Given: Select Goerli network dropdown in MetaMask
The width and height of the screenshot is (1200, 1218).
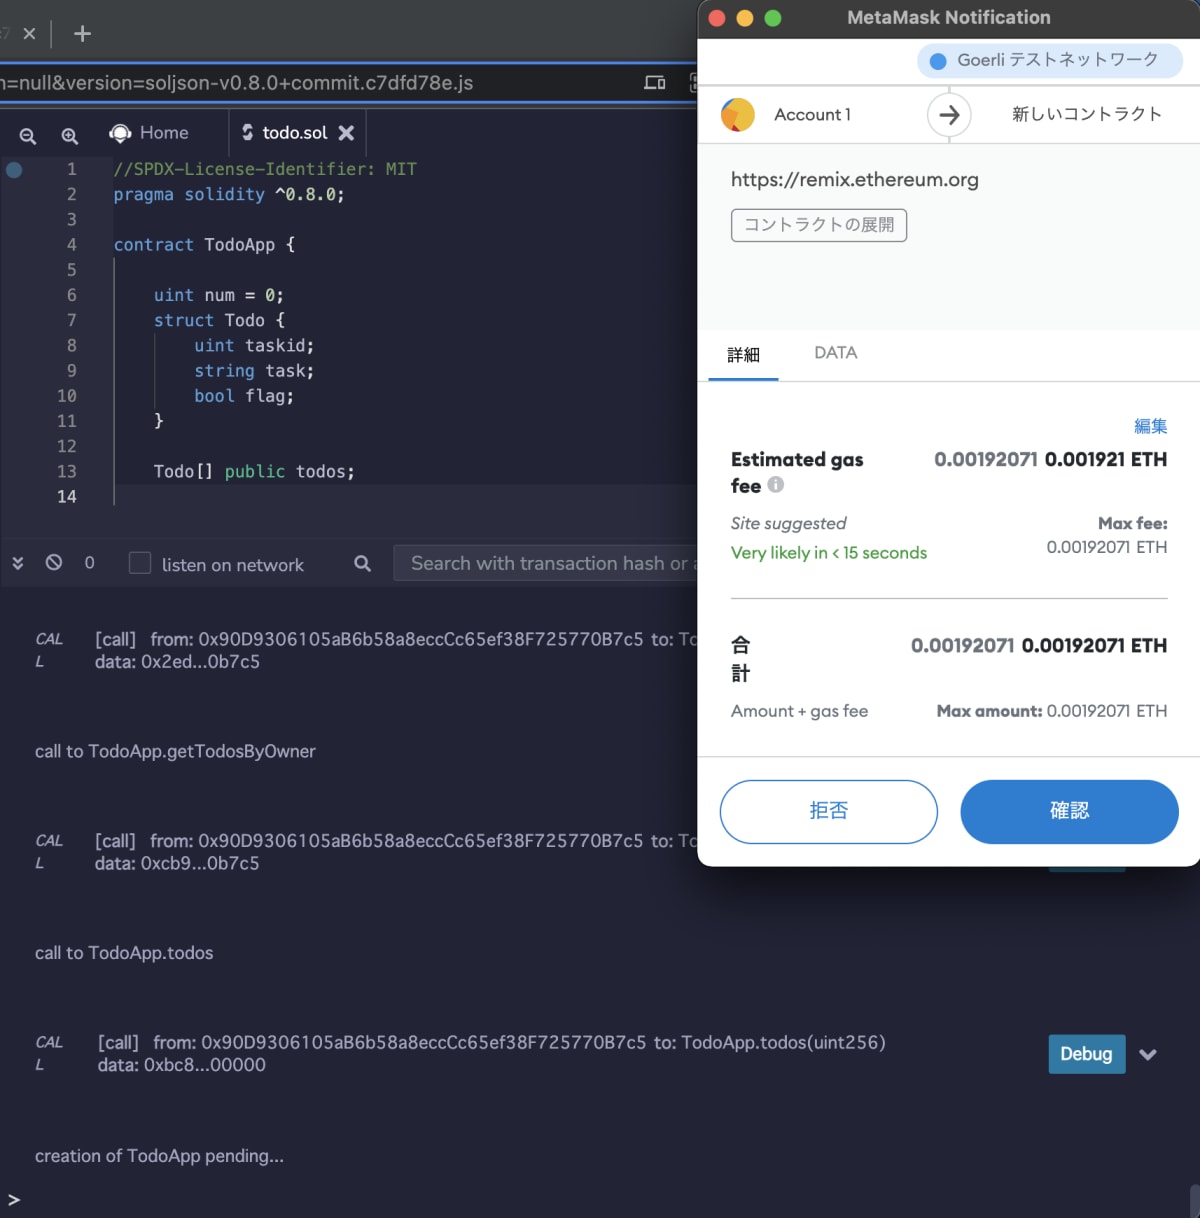Looking at the screenshot, I should [1049, 60].
